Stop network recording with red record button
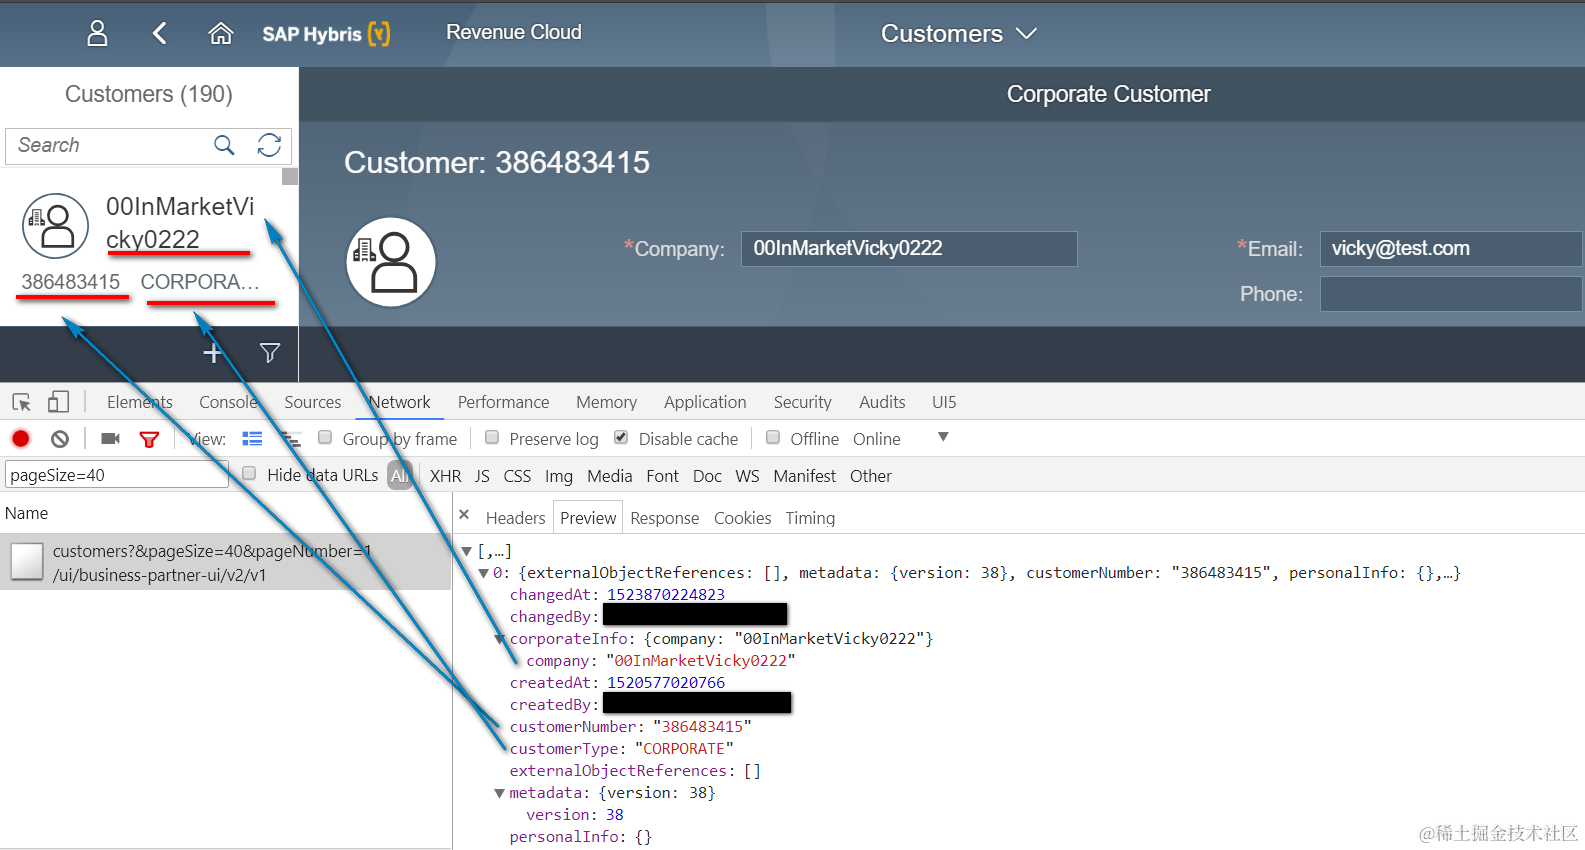The width and height of the screenshot is (1585, 850). click(21, 439)
